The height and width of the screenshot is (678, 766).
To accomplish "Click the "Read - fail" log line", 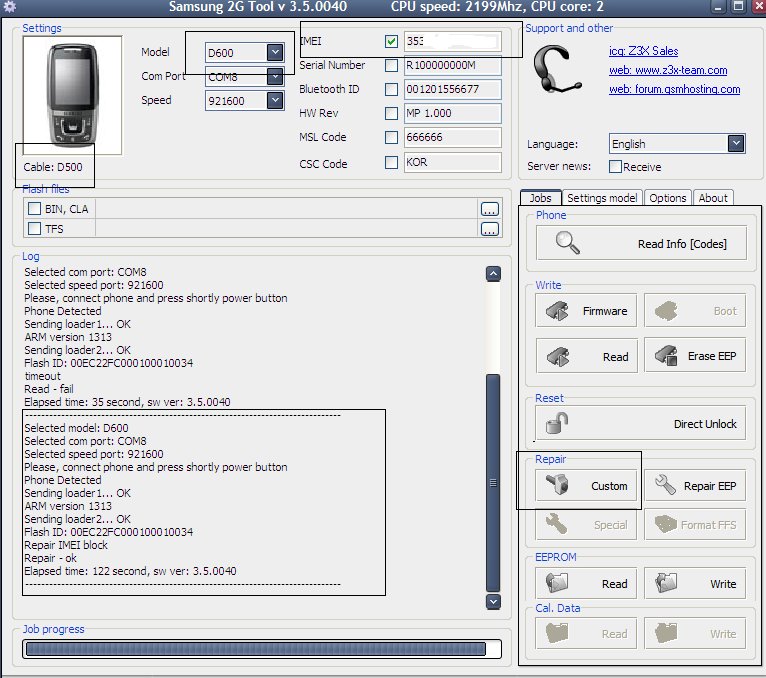I will [49, 389].
